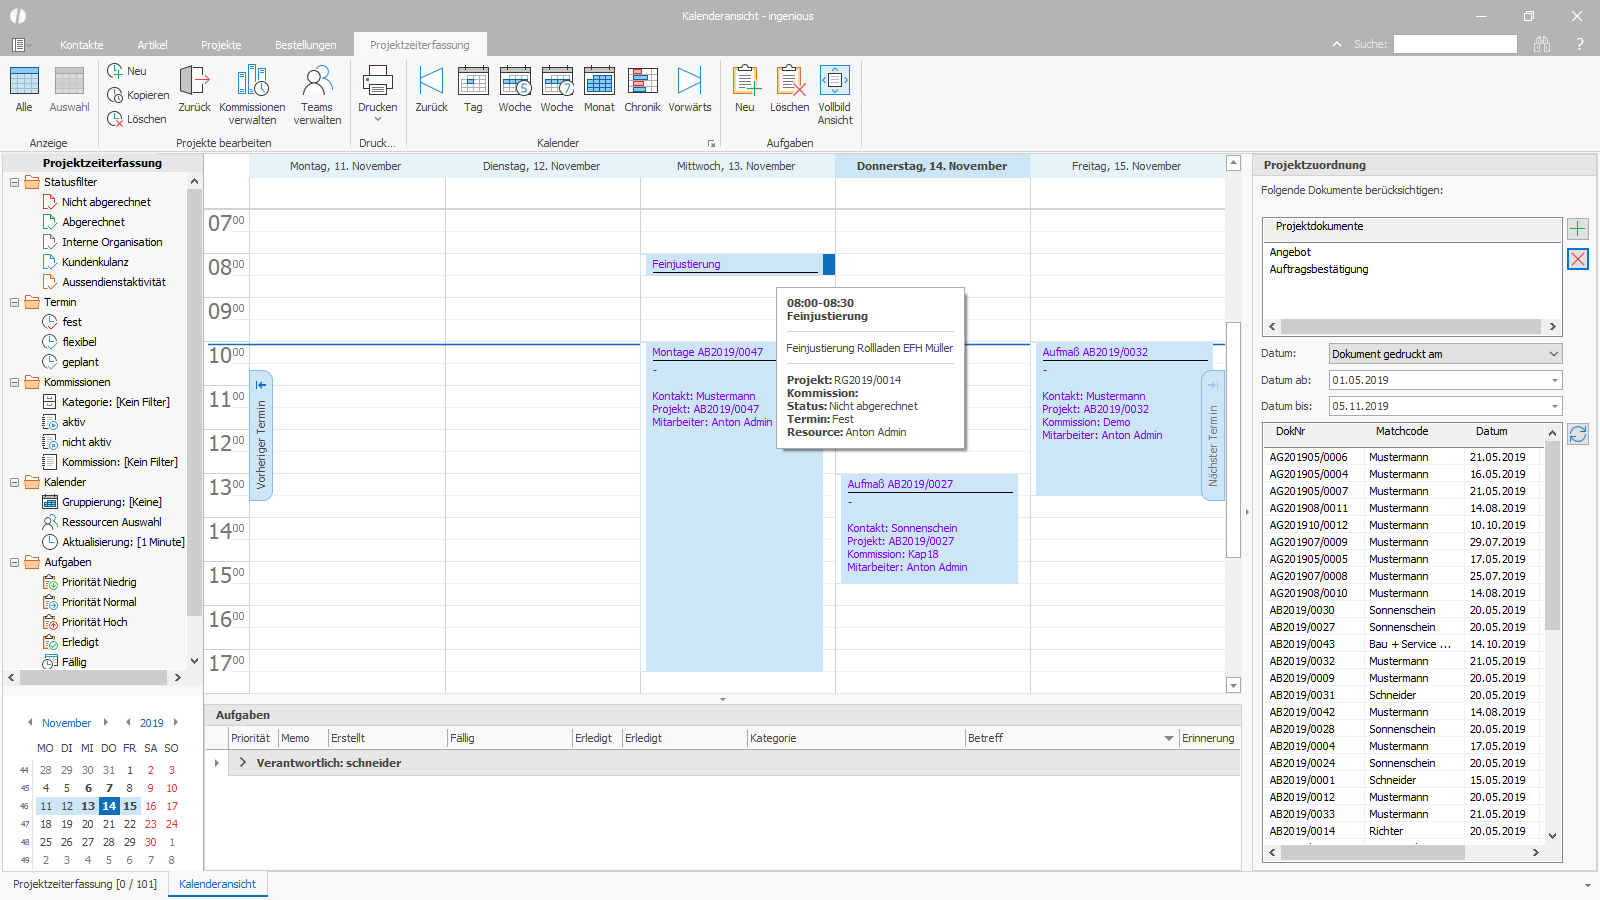Click the green plus to add Projektdokument

1578,229
